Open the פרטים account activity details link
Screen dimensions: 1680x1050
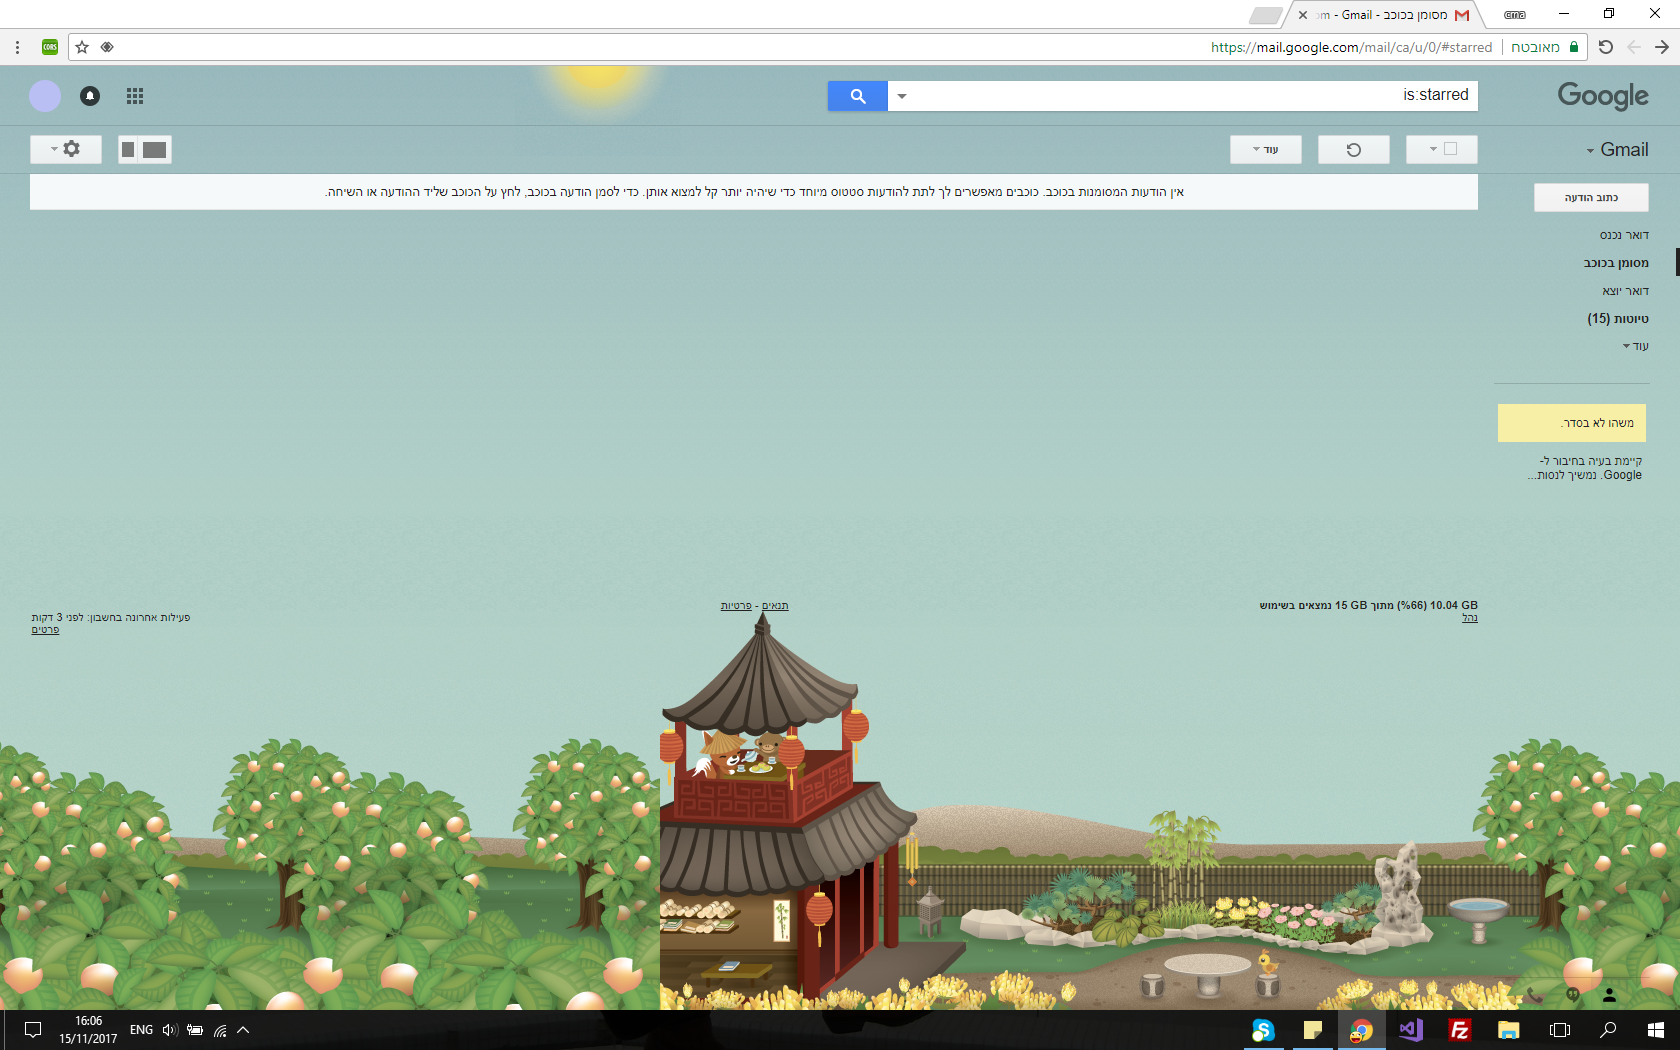click(x=45, y=630)
